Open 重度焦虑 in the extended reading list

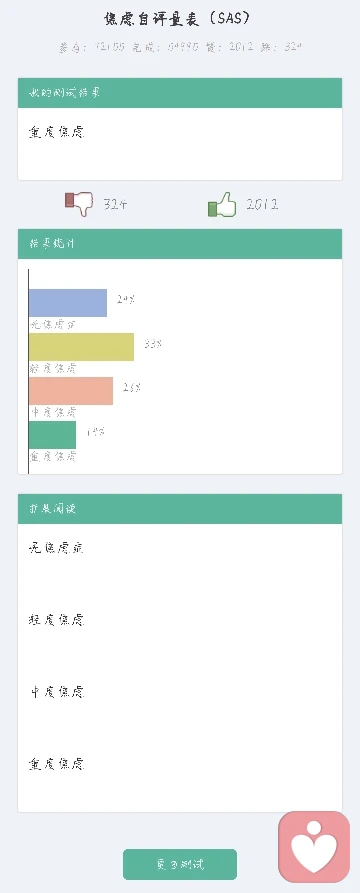pos(56,764)
